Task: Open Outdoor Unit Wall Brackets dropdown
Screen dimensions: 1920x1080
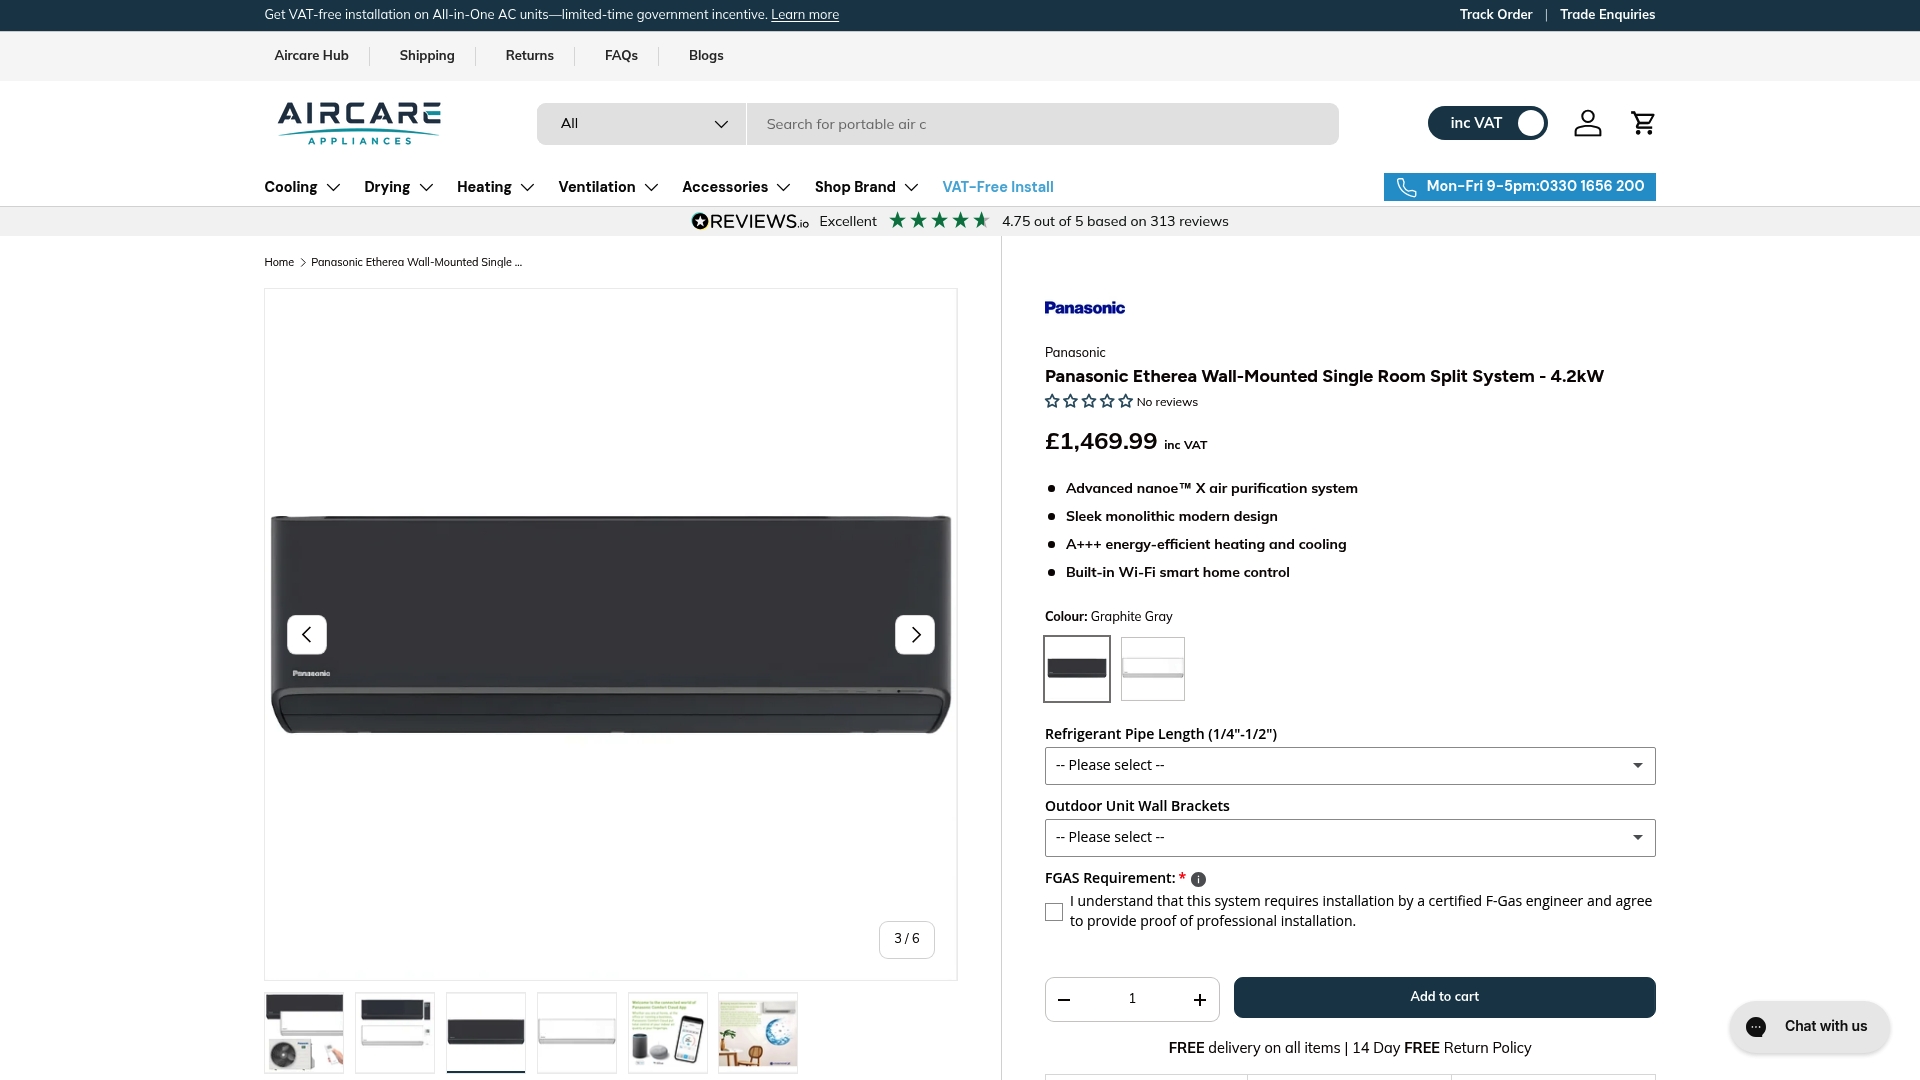Action: [1350, 838]
